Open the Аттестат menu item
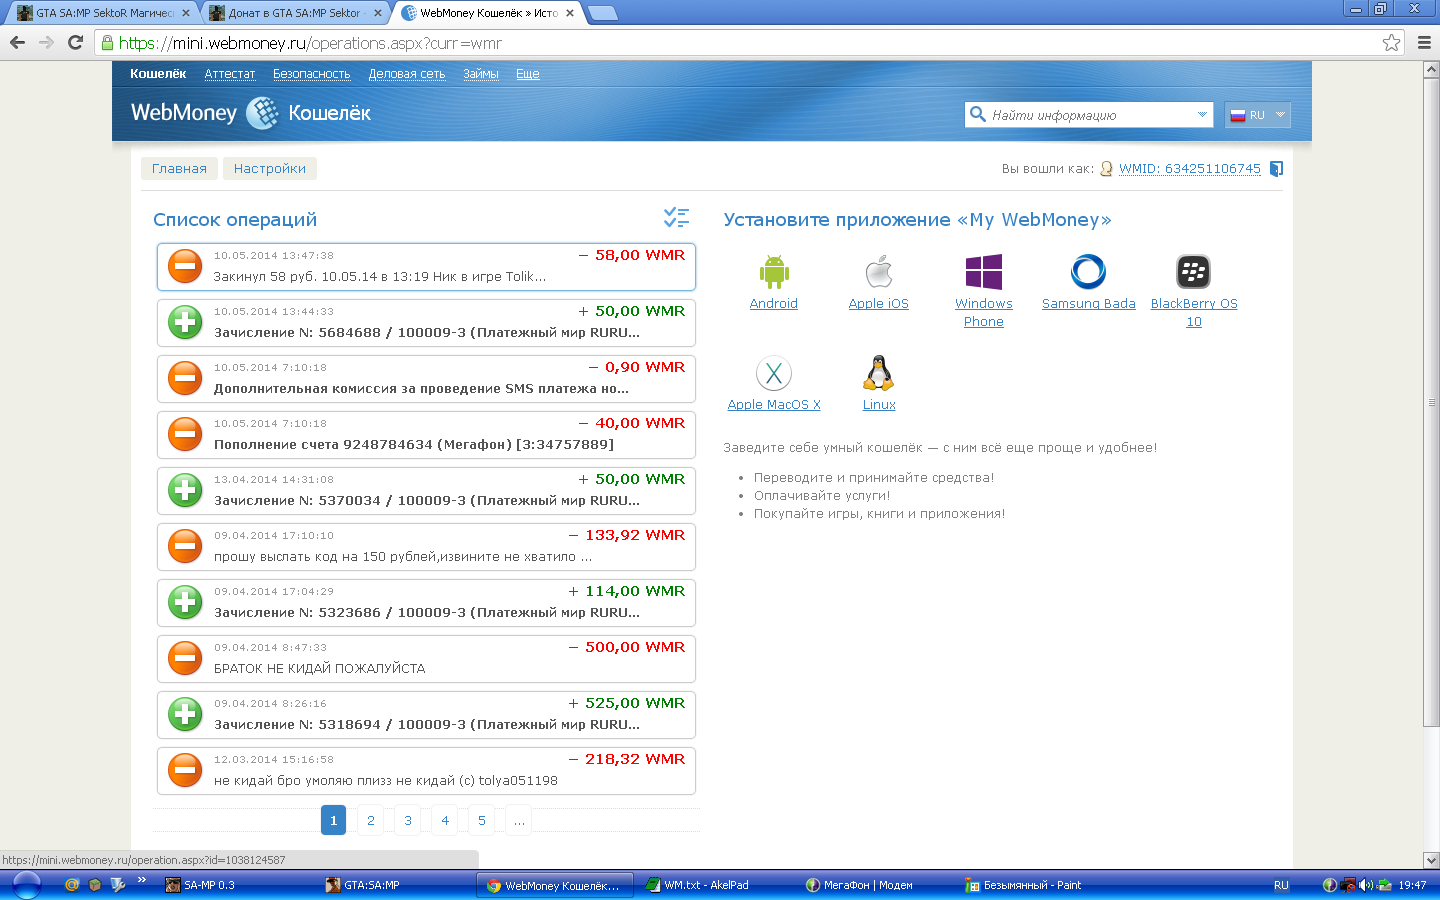This screenshot has height=900, width=1440. click(230, 74)
